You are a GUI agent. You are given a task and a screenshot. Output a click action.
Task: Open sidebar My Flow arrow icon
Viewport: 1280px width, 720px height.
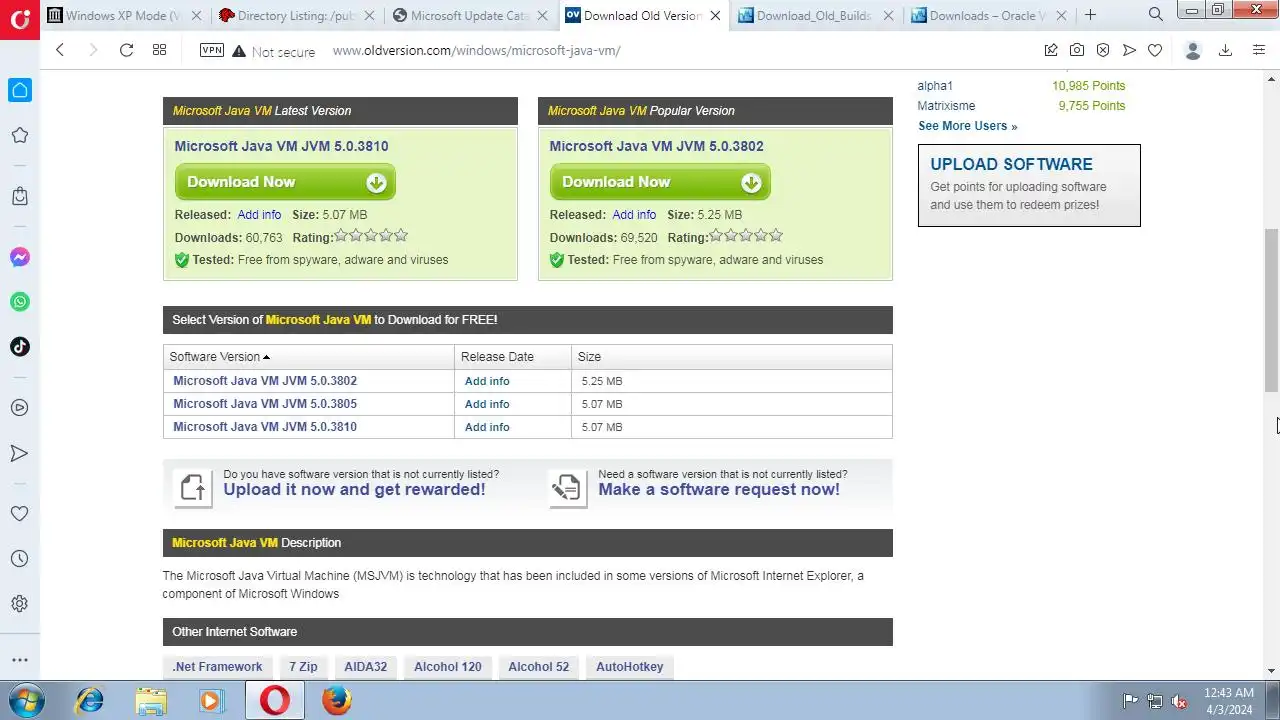coord(19,453)
